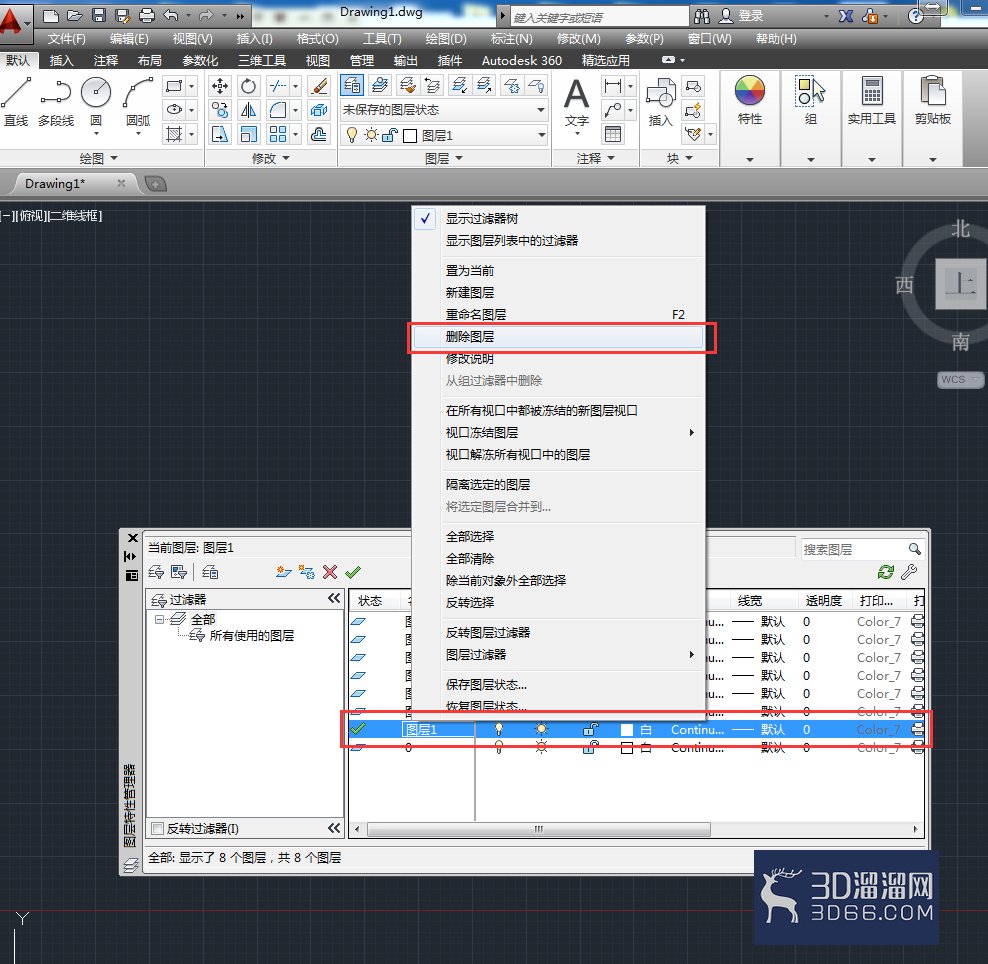Click 全部选择 in context menu
988x964 pixels.
558,536
